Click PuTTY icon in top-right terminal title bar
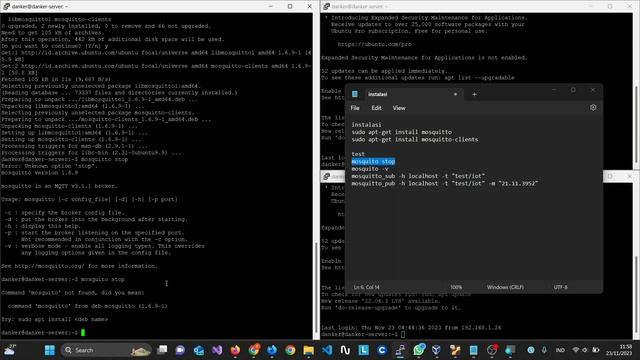Viewport: 640px width, 360px height. click(327, 7)
